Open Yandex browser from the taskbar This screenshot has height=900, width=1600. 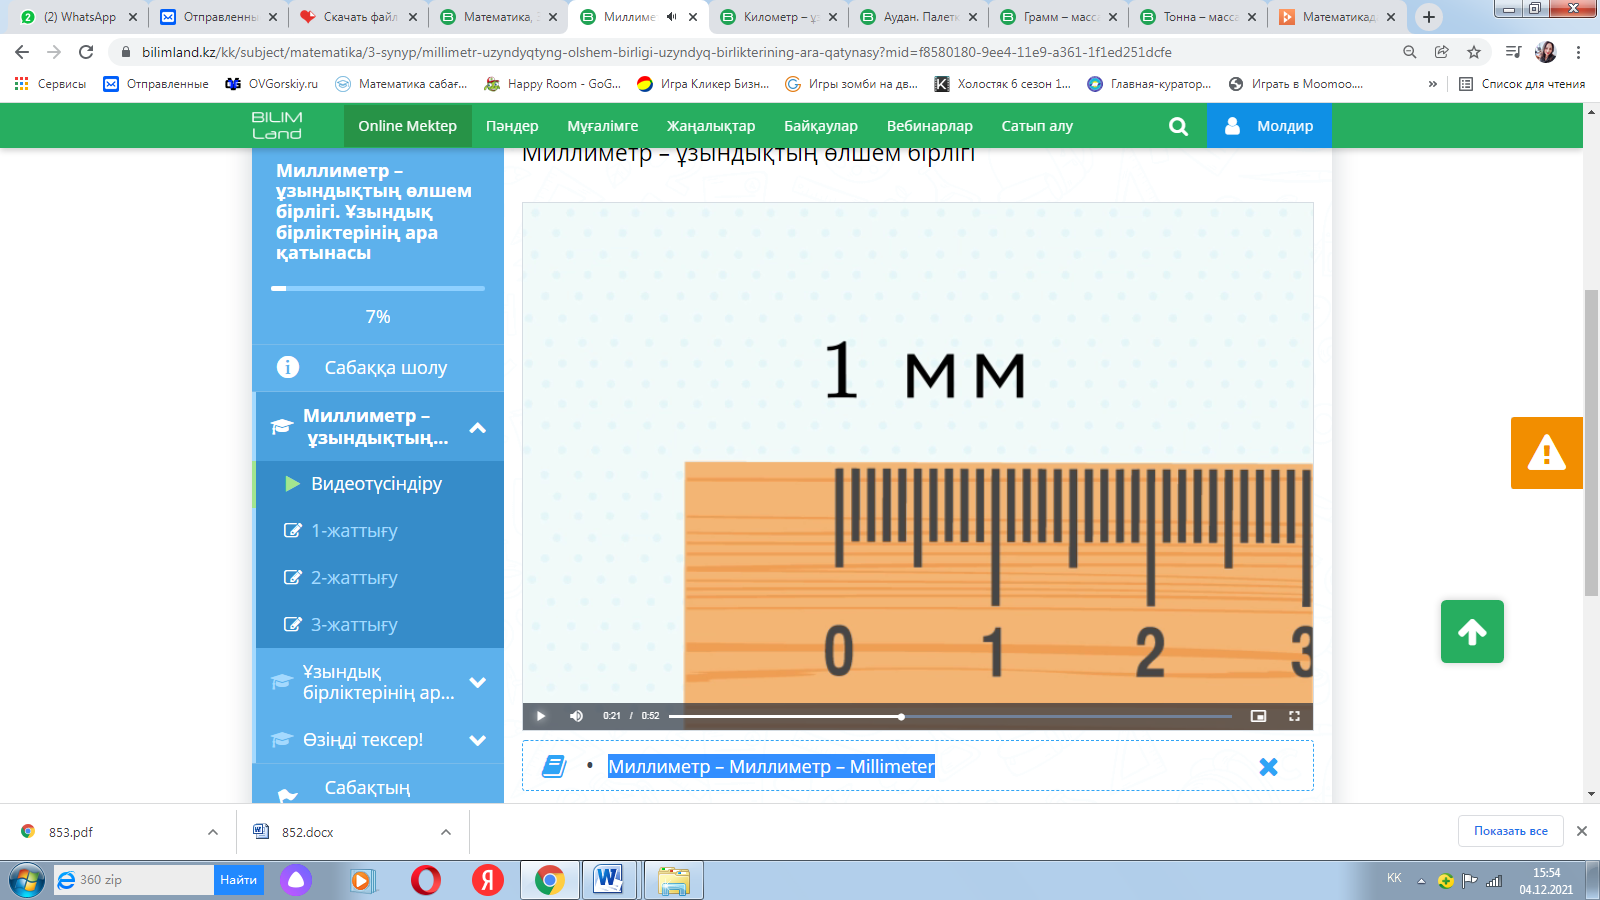click(488, 880)
